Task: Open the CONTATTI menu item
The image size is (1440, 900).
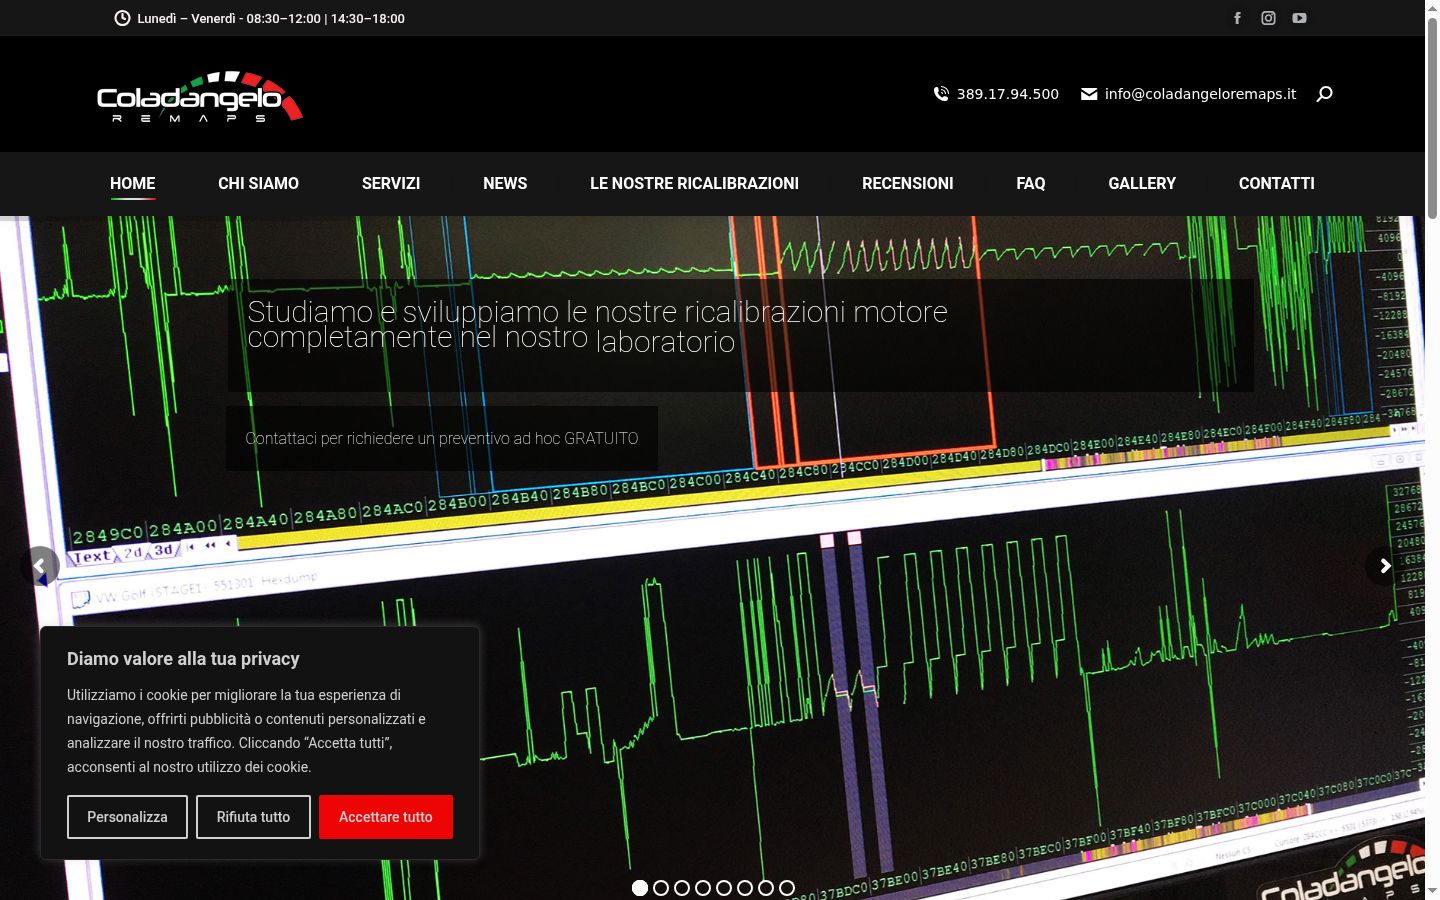Action: [1276, 184]
